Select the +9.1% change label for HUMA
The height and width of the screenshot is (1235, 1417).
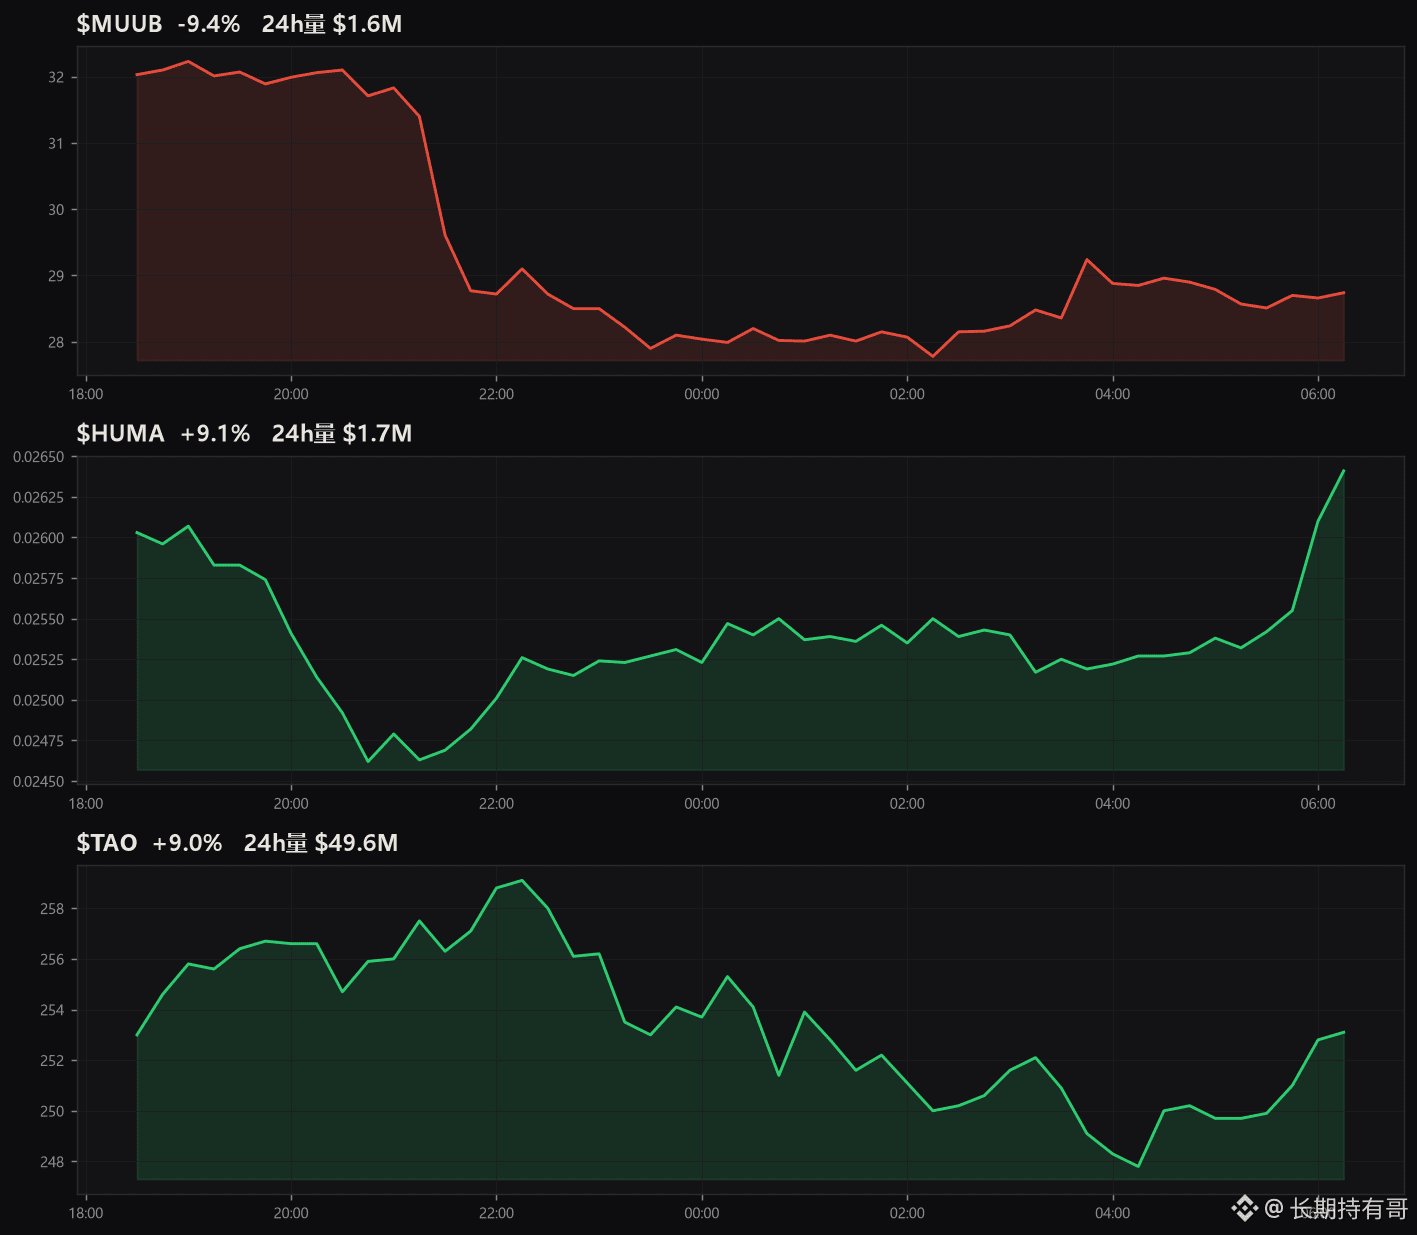coord(215,433)
